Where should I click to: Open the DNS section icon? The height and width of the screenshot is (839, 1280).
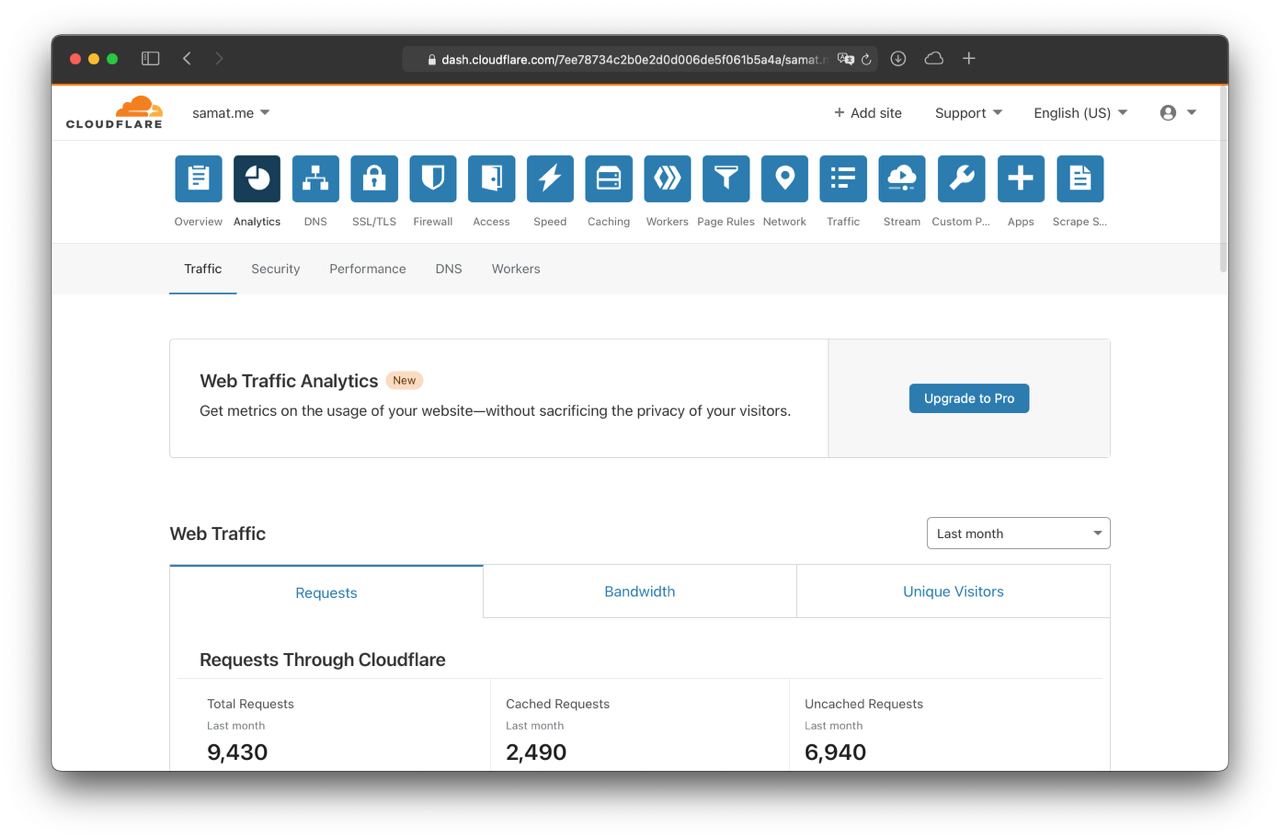pyautogui.click(x=315, y=179)
